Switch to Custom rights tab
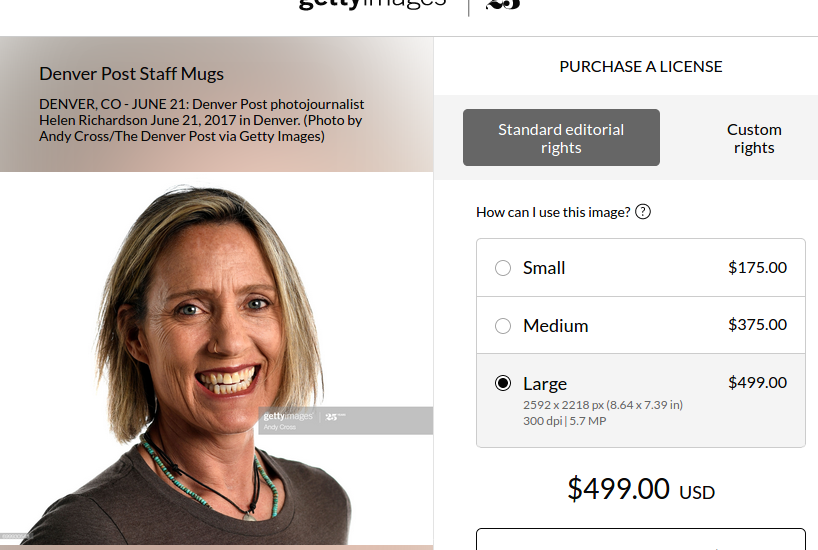This screenshot has height=550, width=818. (754, 138)
